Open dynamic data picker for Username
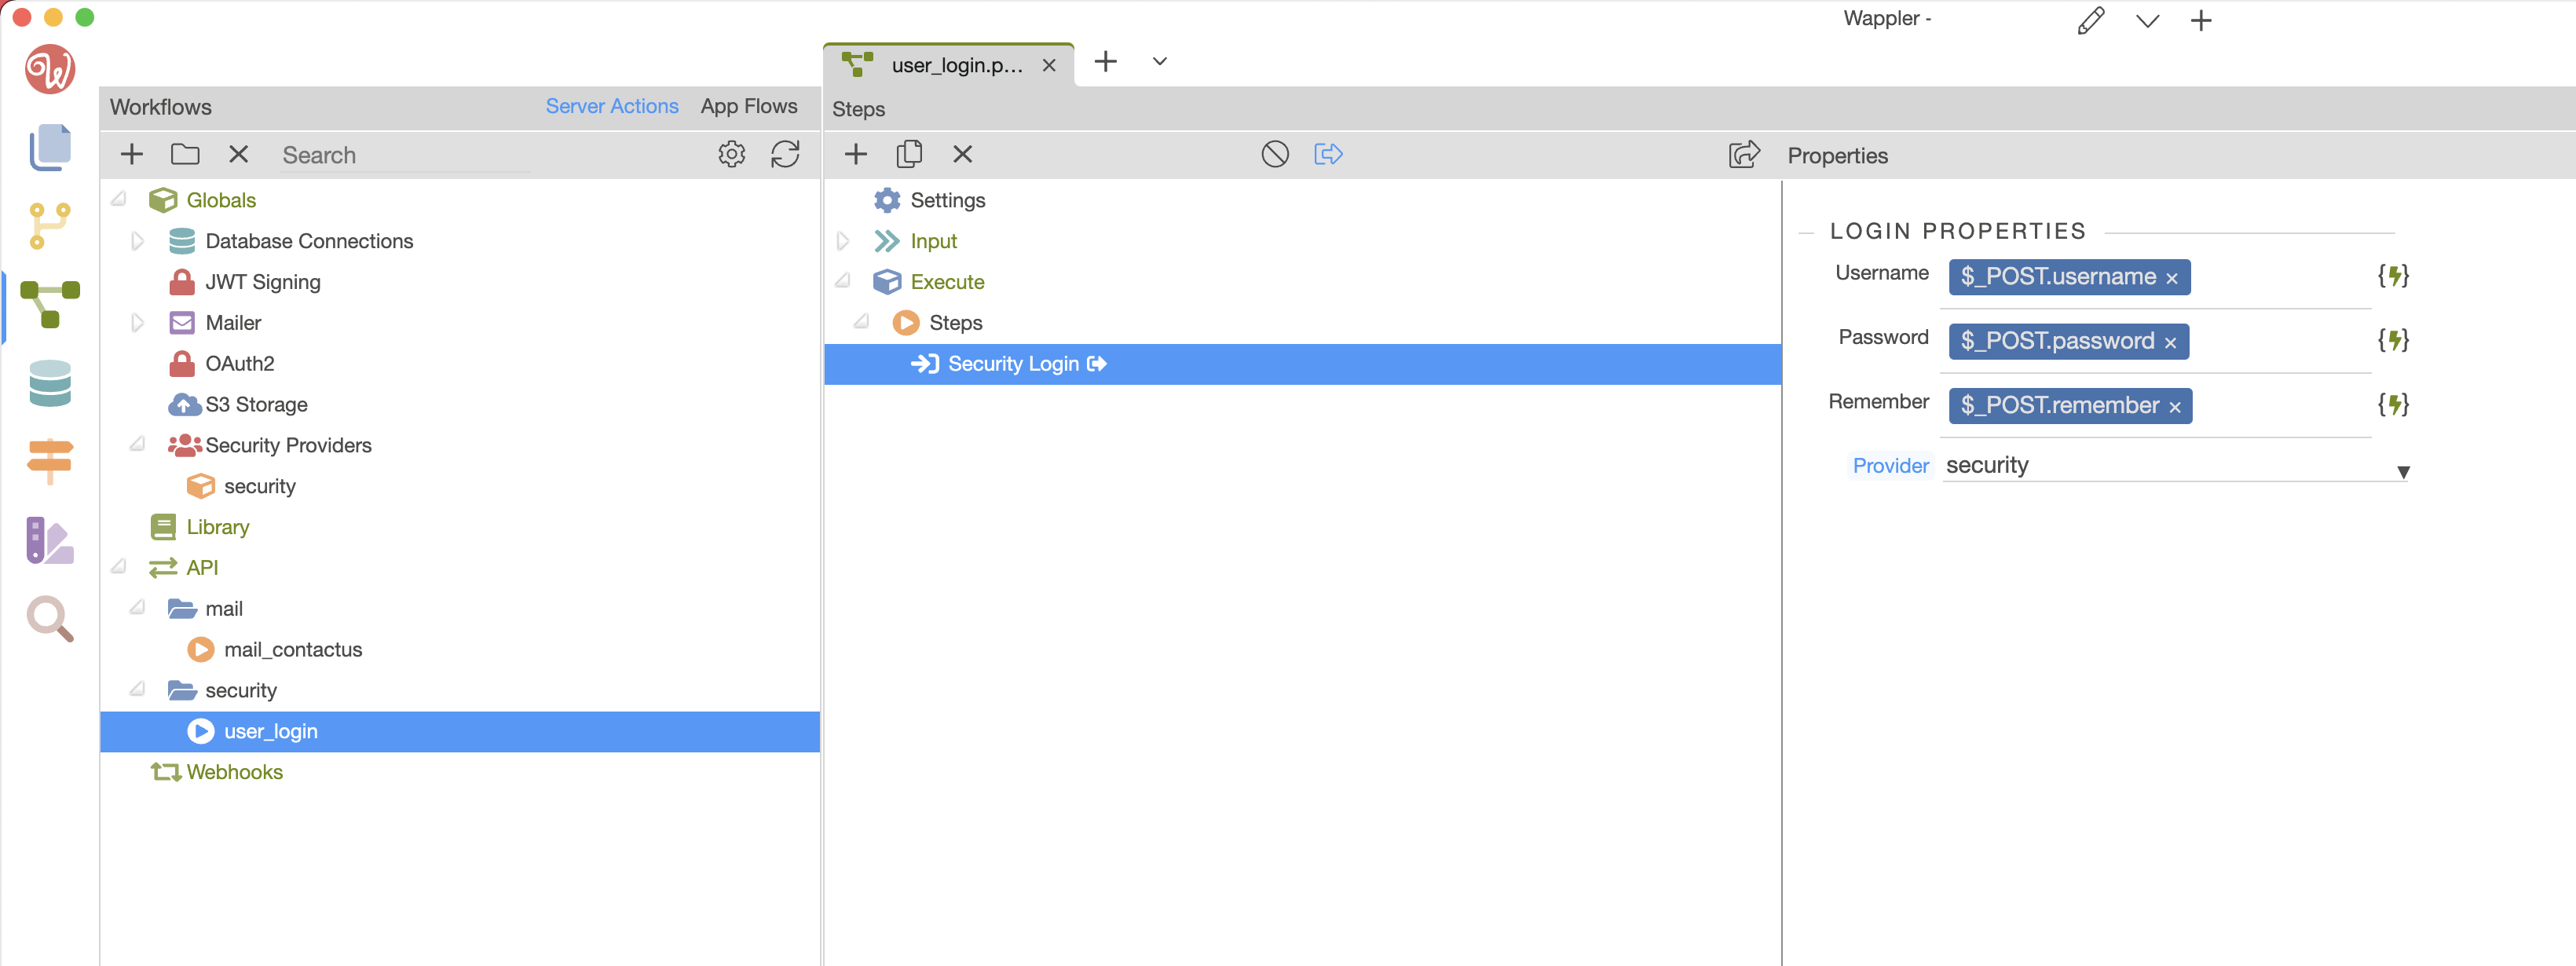The image size is (2576, 966). [2392, 276]
